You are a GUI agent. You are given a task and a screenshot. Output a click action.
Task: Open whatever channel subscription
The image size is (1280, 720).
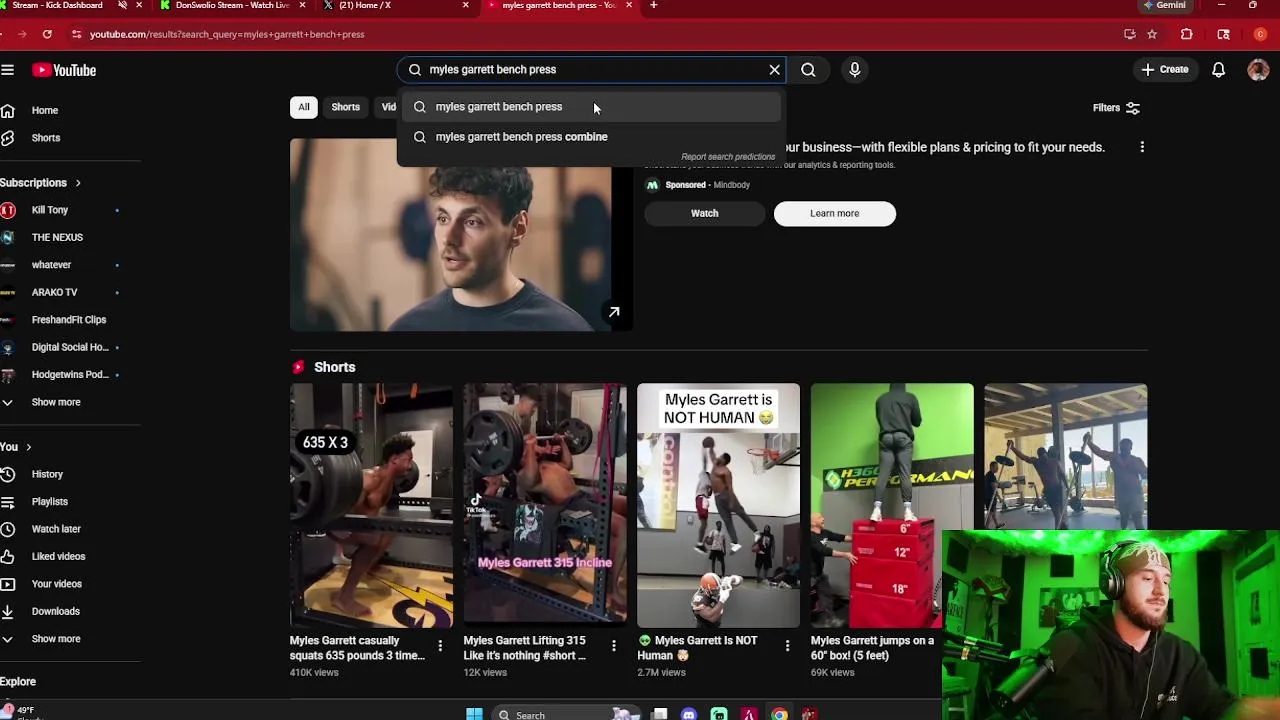[x=51, y=265]
